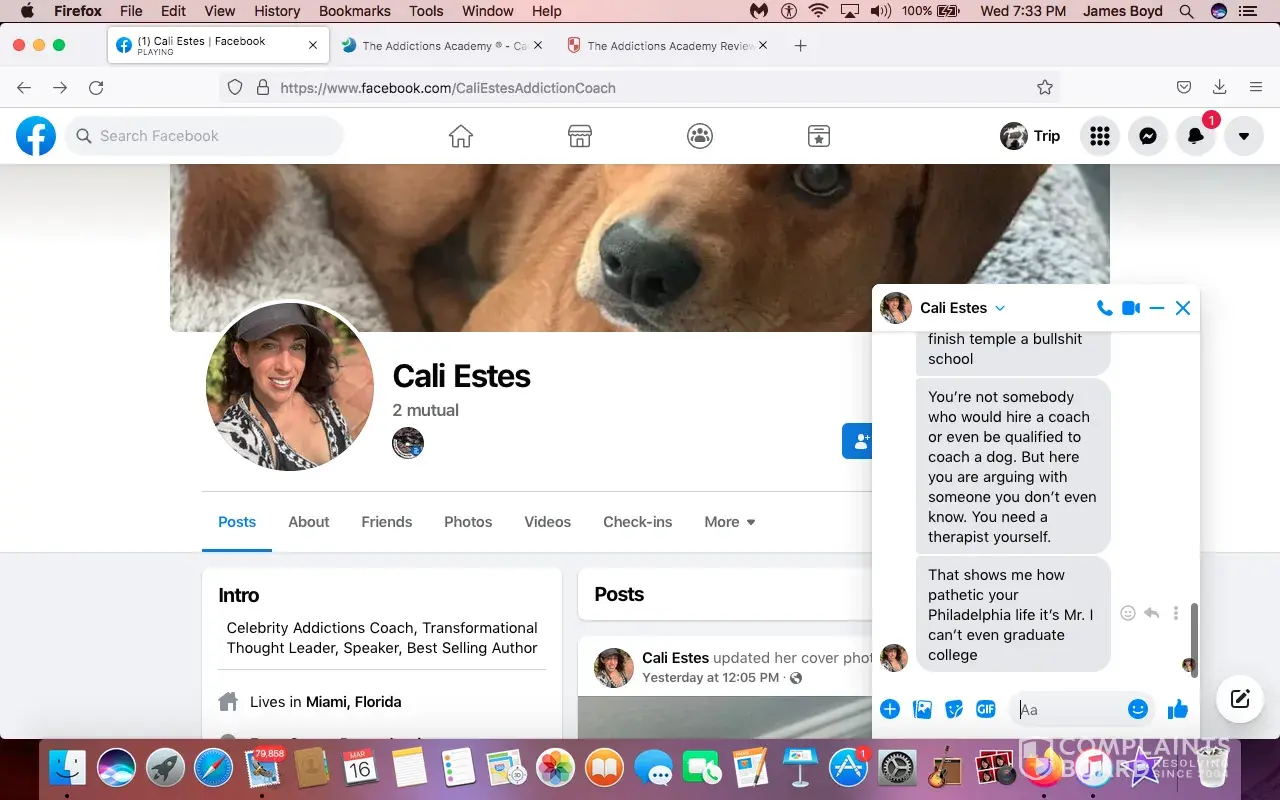Open the Groups icon in top navigation
The height and width of the screenshot is (800, 1280).
click(x=700, y=136)
